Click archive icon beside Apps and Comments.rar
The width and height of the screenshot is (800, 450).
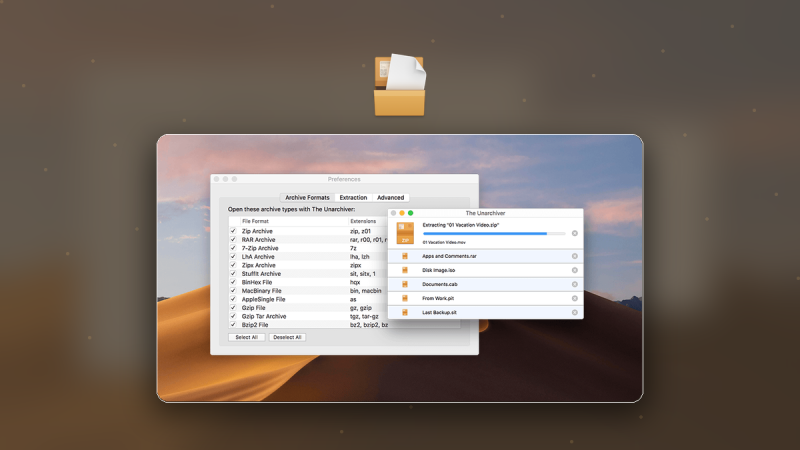pyautogui.click(x=405, y=256)
